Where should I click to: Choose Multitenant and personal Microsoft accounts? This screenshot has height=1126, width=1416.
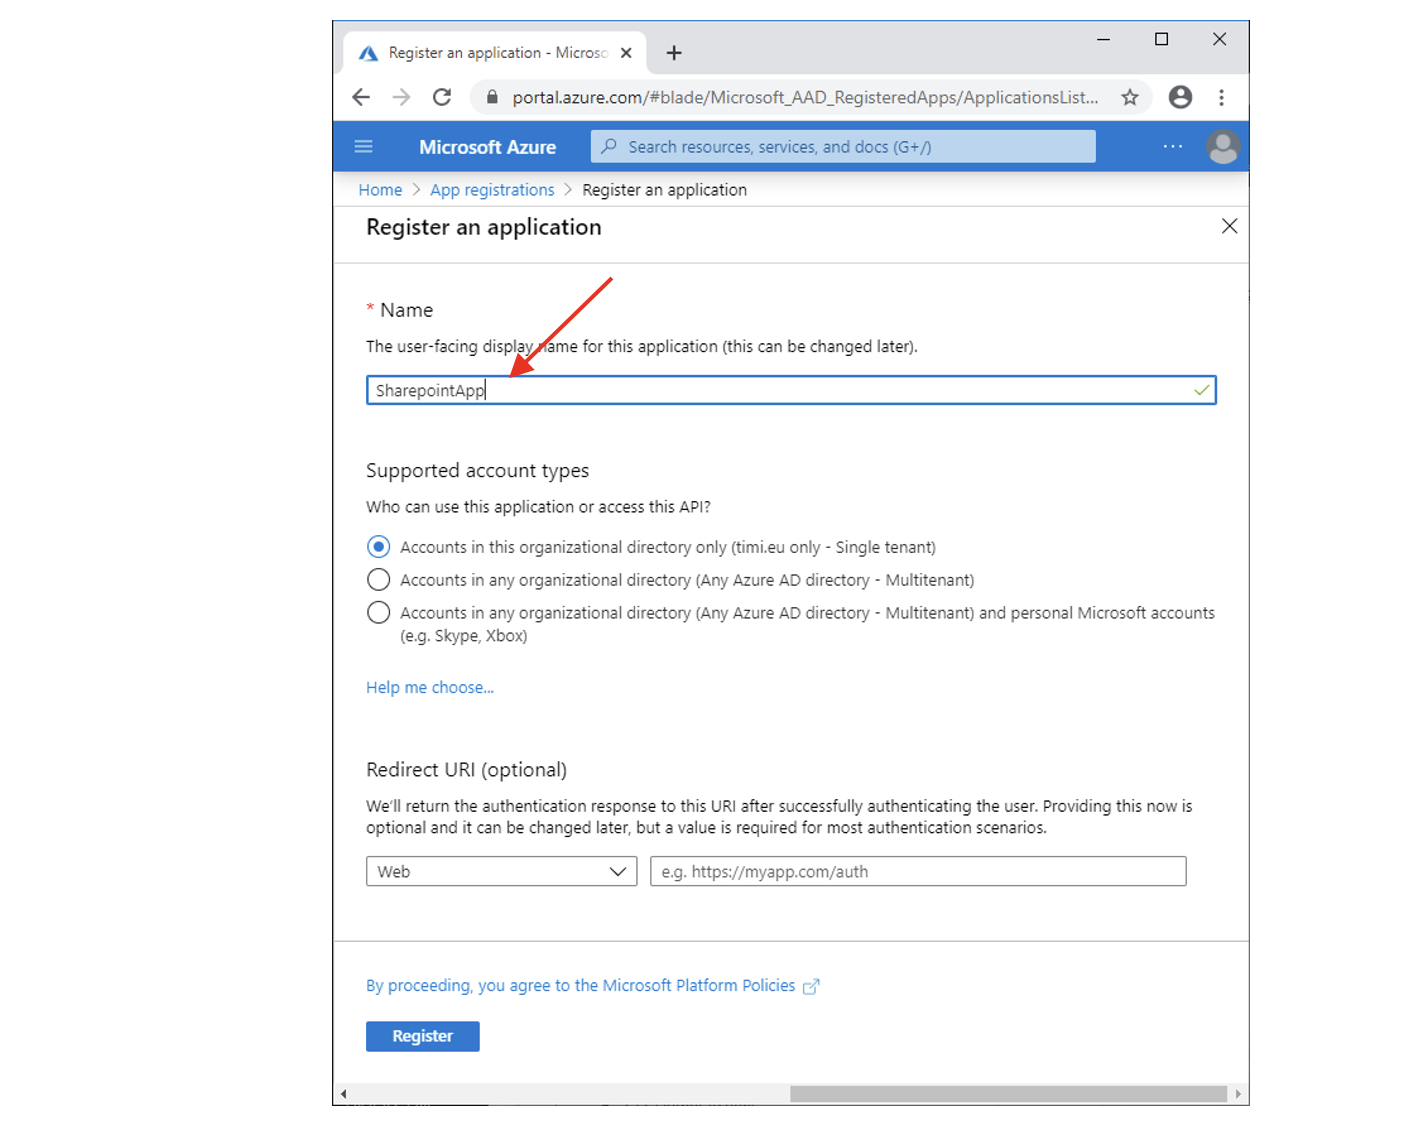click(379, 613)
